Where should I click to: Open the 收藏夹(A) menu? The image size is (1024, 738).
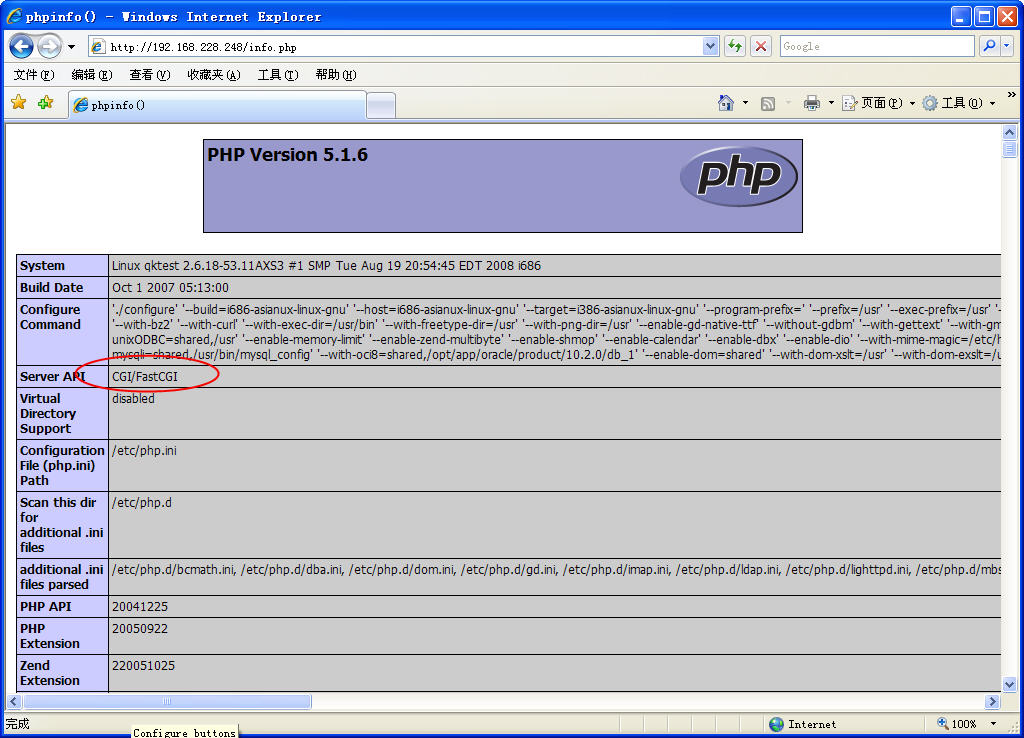[x=213, y=75]
